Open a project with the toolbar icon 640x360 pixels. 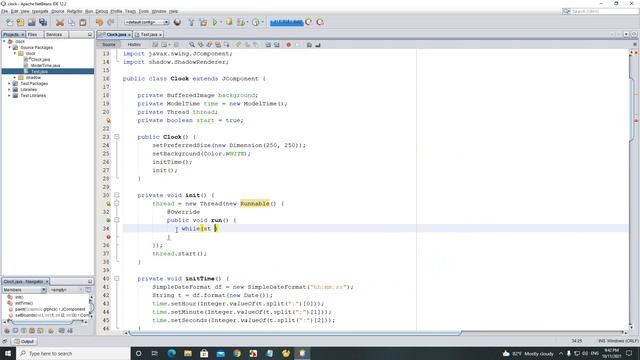[x=31, y=22]
